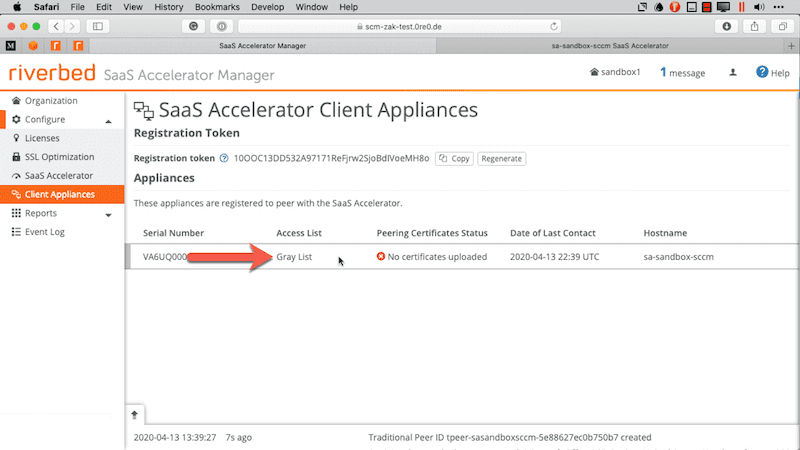Click the Organization home icon in sidebar
The image size is (800, 450).
tap(16, 101)
